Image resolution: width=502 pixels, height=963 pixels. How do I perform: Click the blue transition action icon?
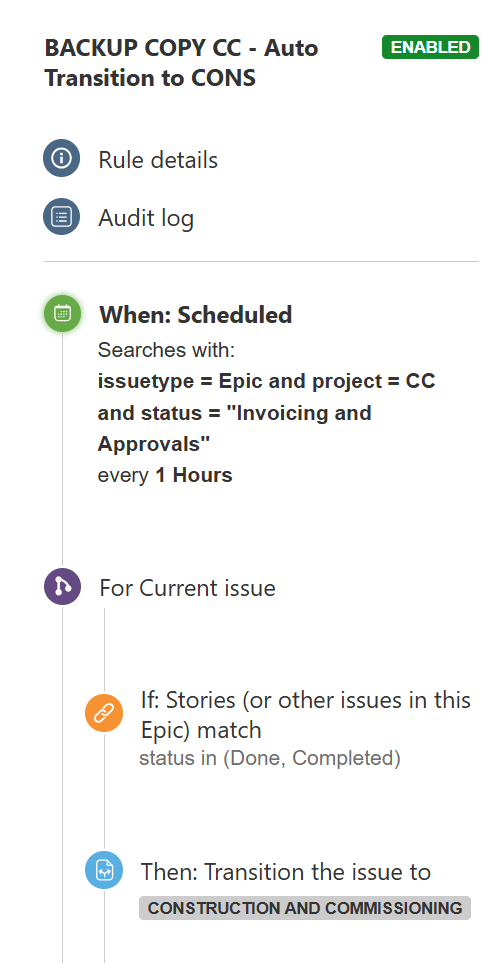click(104, 870)
